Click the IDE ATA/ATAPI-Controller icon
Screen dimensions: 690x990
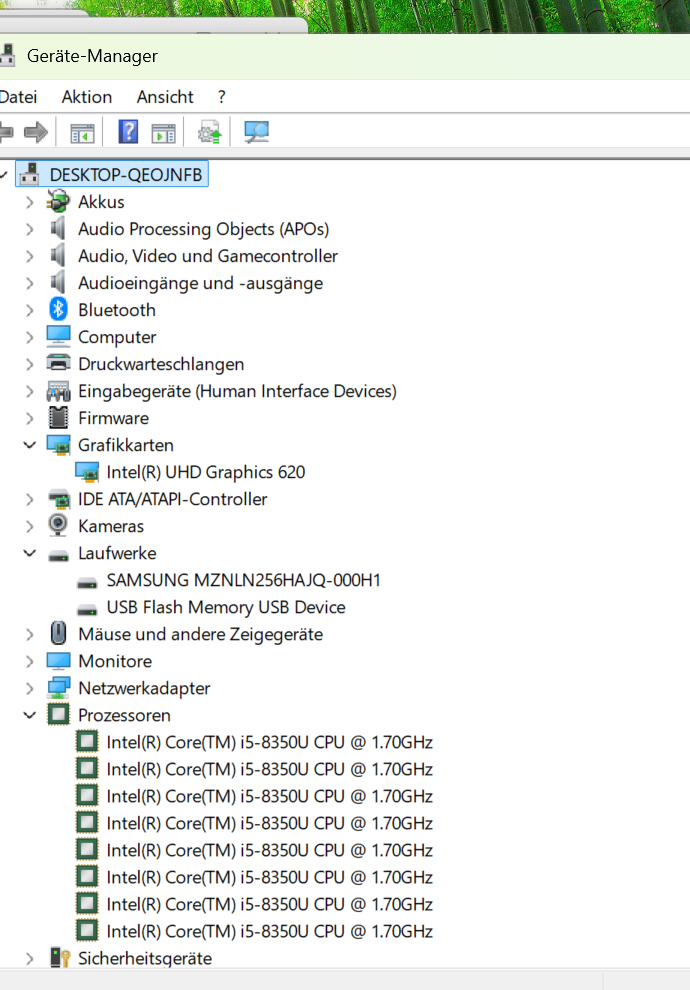point(58,499)
